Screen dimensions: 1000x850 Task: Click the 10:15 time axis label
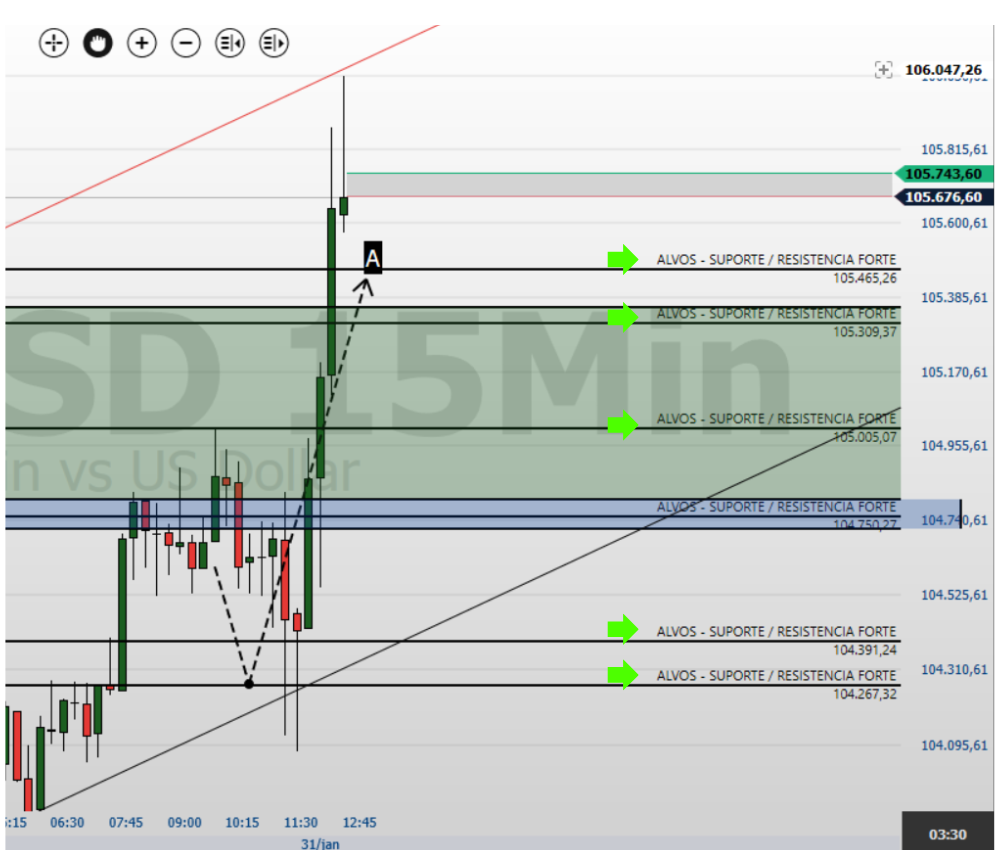pyautogui.click(x=242, y=823)
